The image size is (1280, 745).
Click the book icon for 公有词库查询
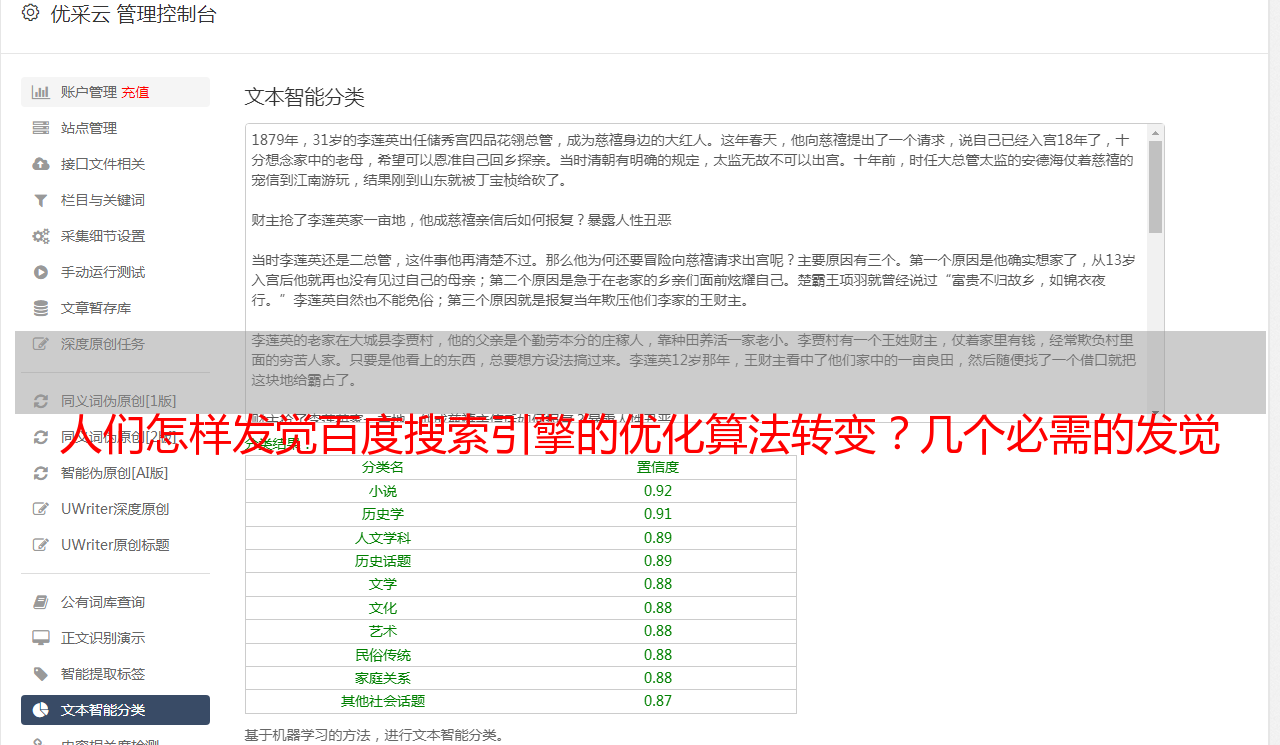[41, 602]
